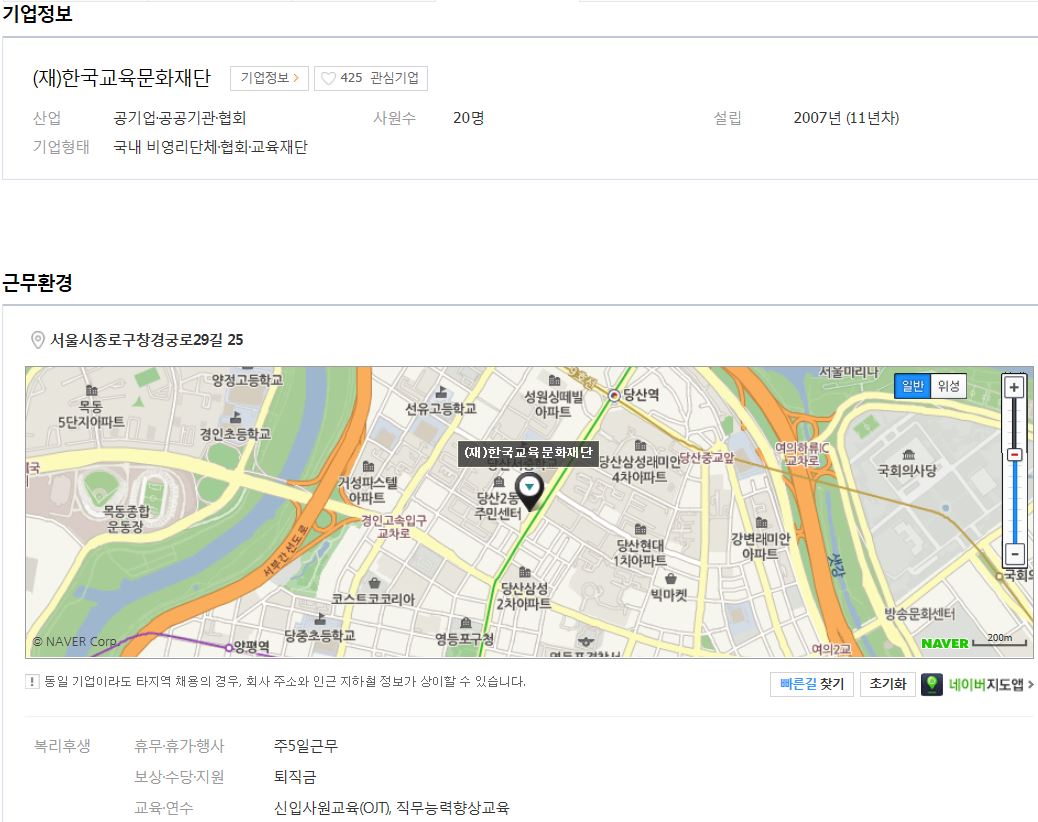Click the NAVER logo on the map
This screenshot has width=1038, height=822.
(x=945, y=644)
